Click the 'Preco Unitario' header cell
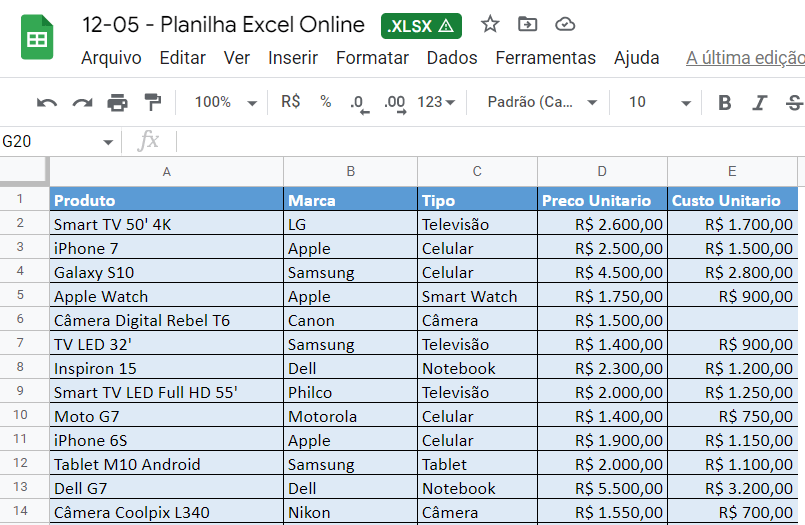This screenshot has width=805, height=525. pos(602,200)
